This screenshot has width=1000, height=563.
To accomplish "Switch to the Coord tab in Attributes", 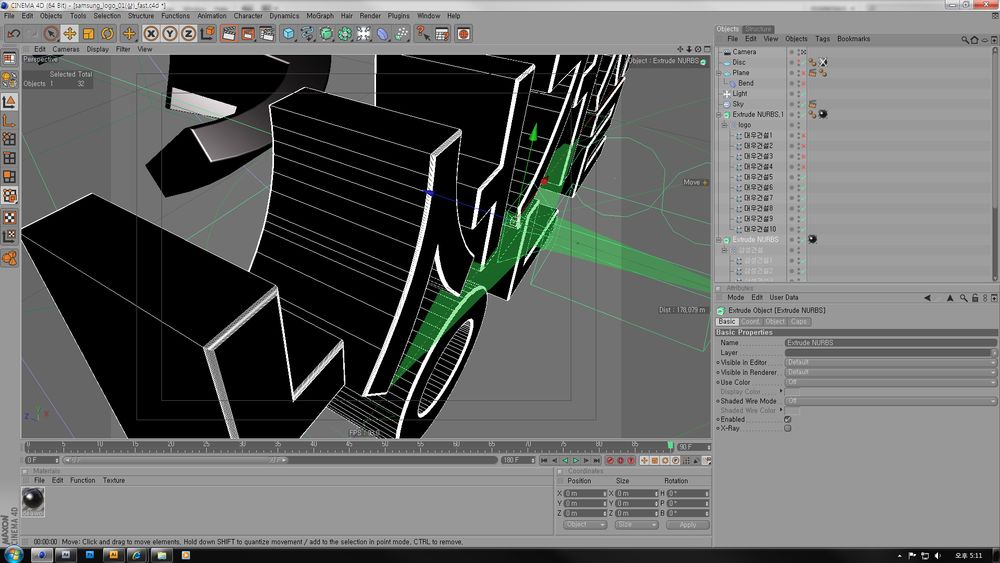I will [x=750, y=322].
